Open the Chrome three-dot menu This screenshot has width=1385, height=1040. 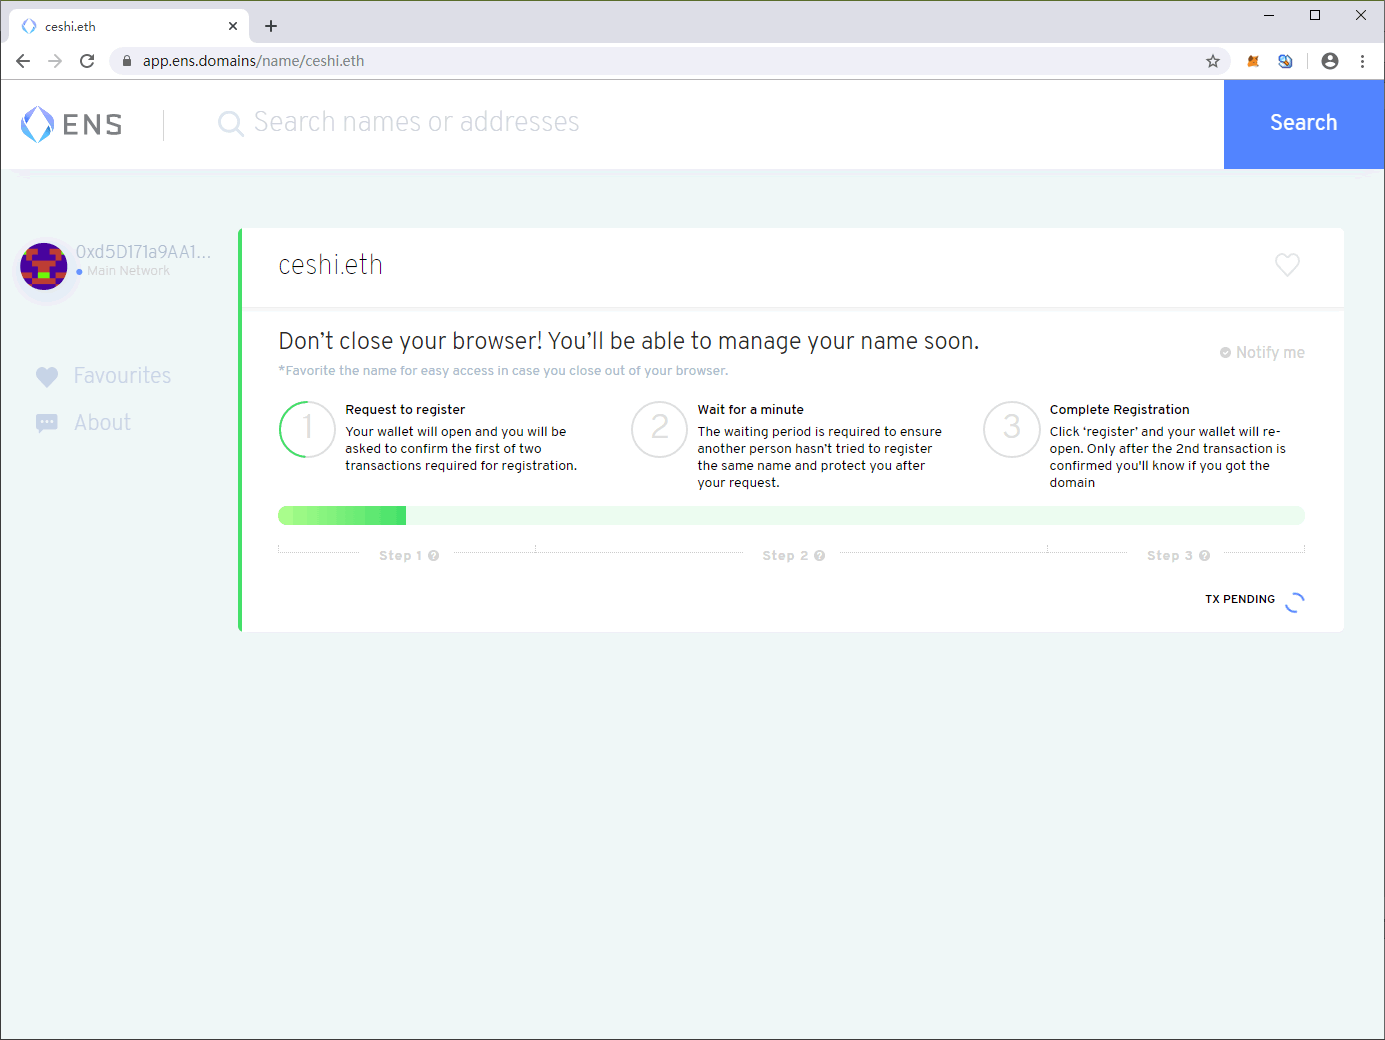click(1362, 61)
